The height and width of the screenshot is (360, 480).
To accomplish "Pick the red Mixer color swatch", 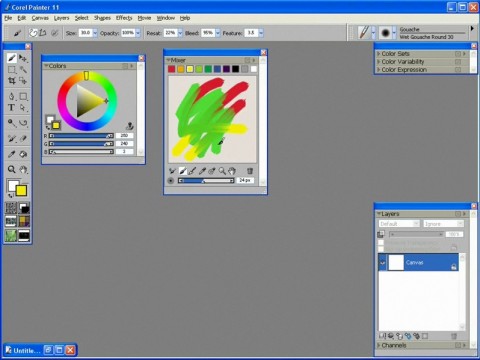I will pos(171,69).
